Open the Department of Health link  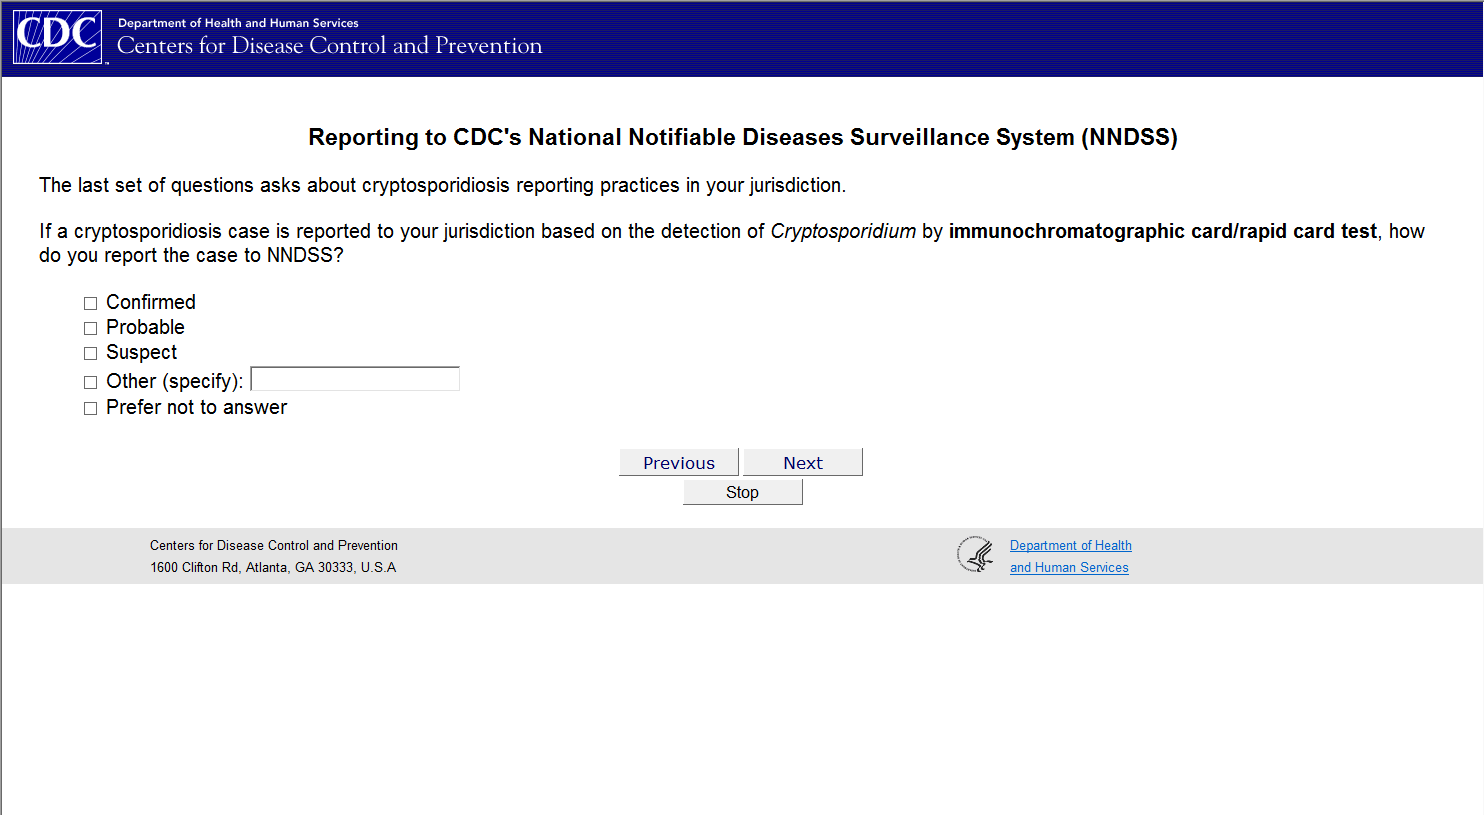[x=1070, y=545]
